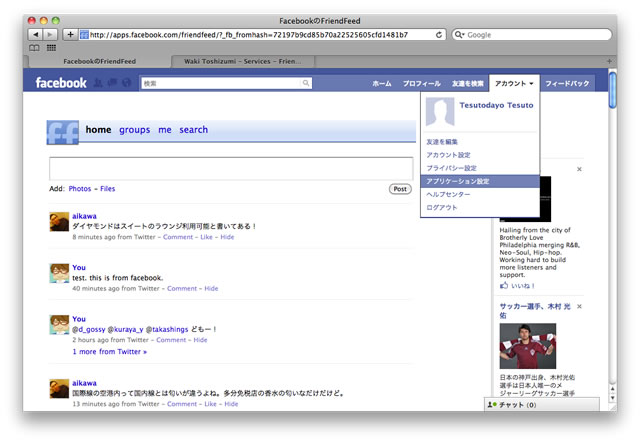Close the first sidebar ad with X
This screenshot has height=443, width=640.
(x=579, y=169)
